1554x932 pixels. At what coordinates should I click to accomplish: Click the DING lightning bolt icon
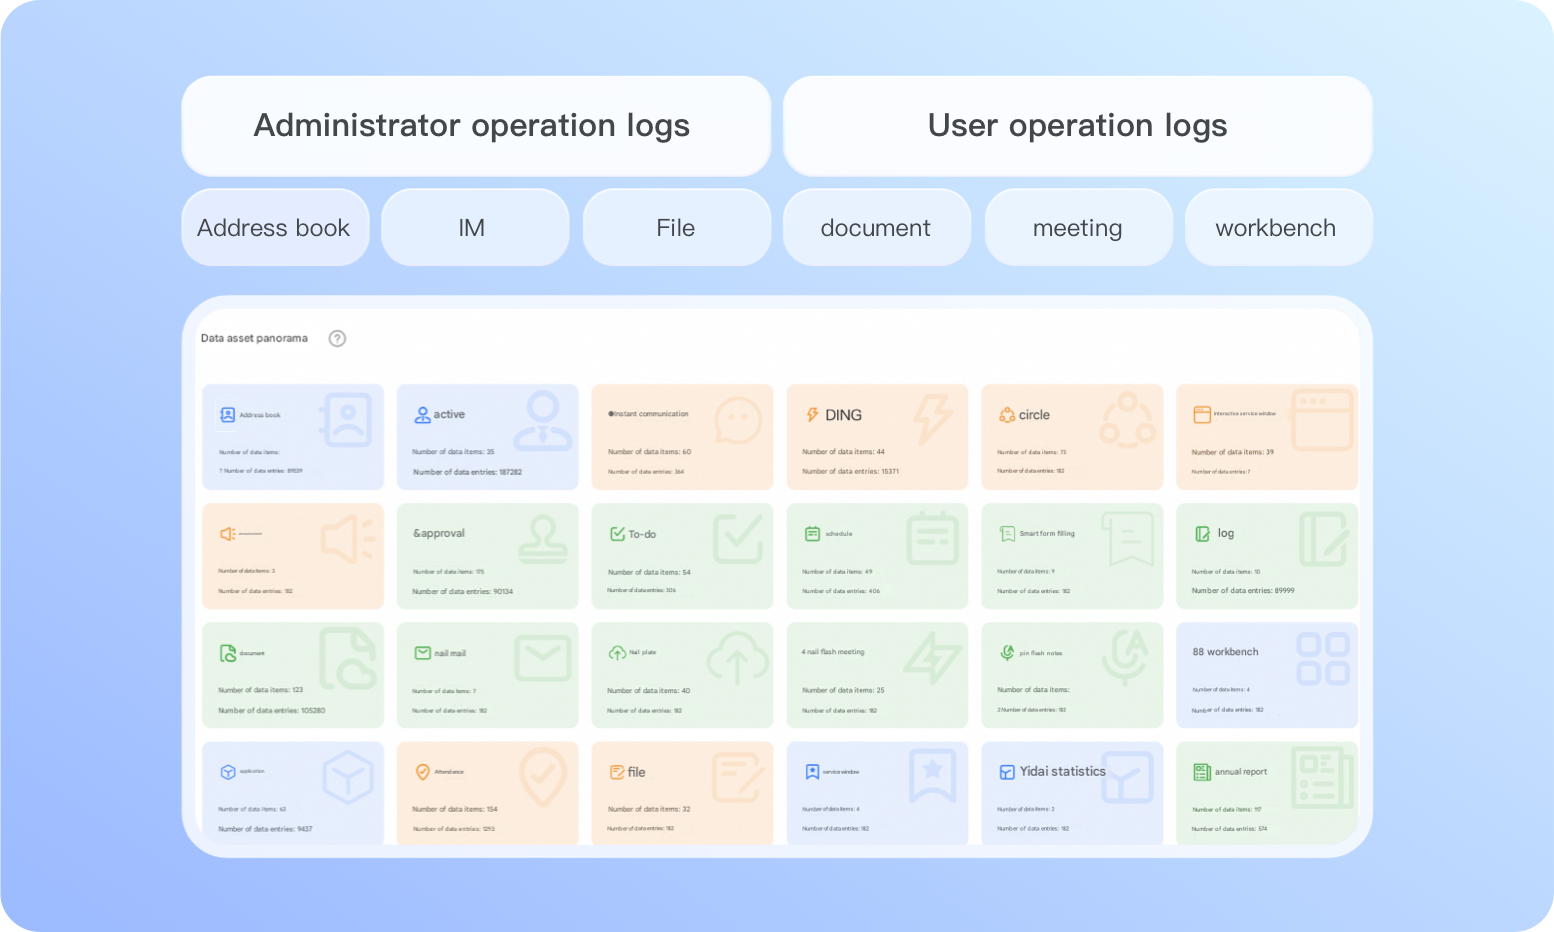812,415
